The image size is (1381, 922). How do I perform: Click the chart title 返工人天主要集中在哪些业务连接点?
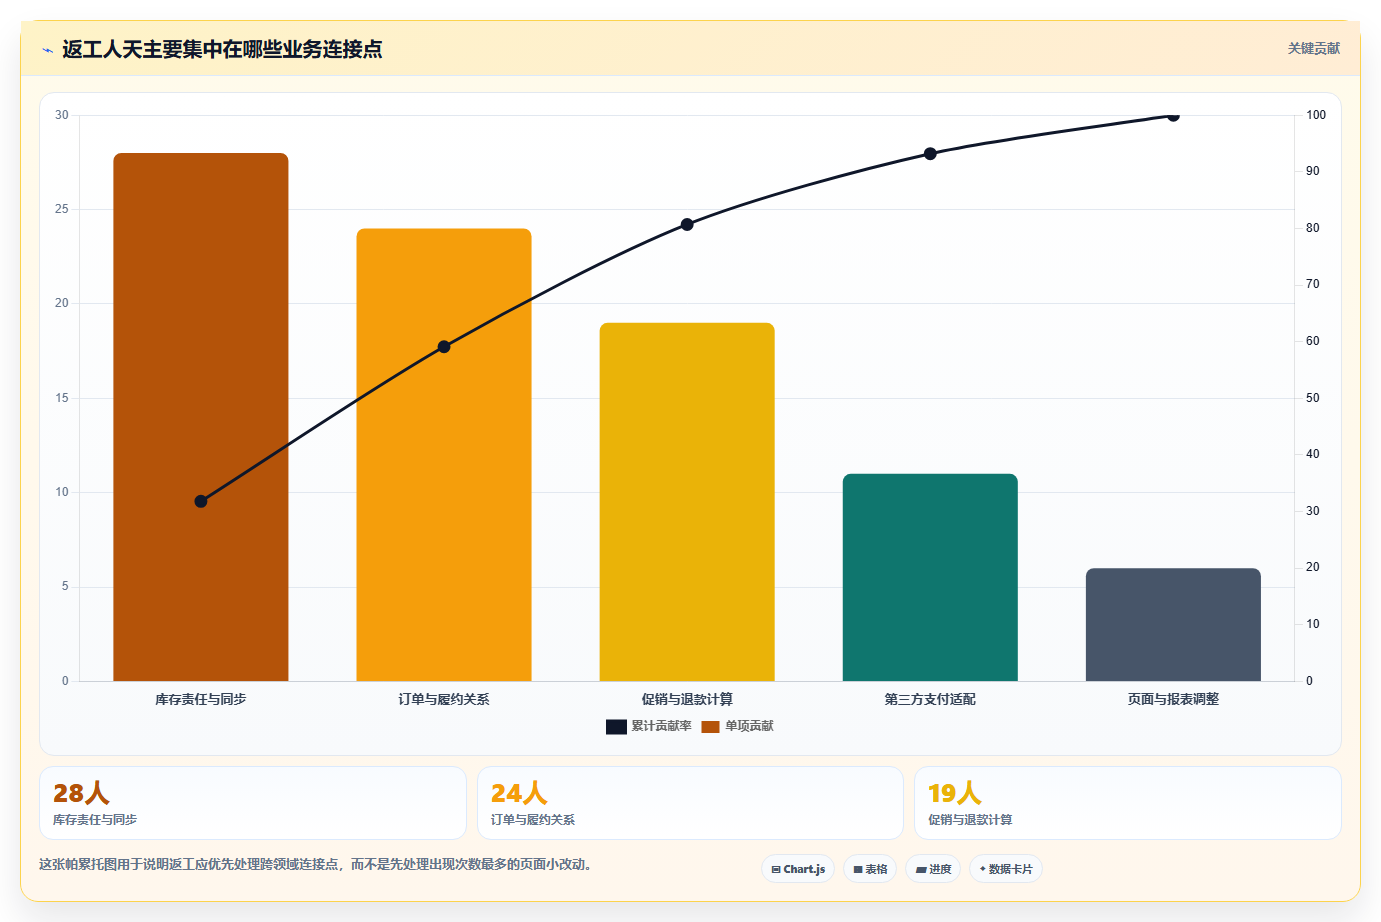click(222, 49)
